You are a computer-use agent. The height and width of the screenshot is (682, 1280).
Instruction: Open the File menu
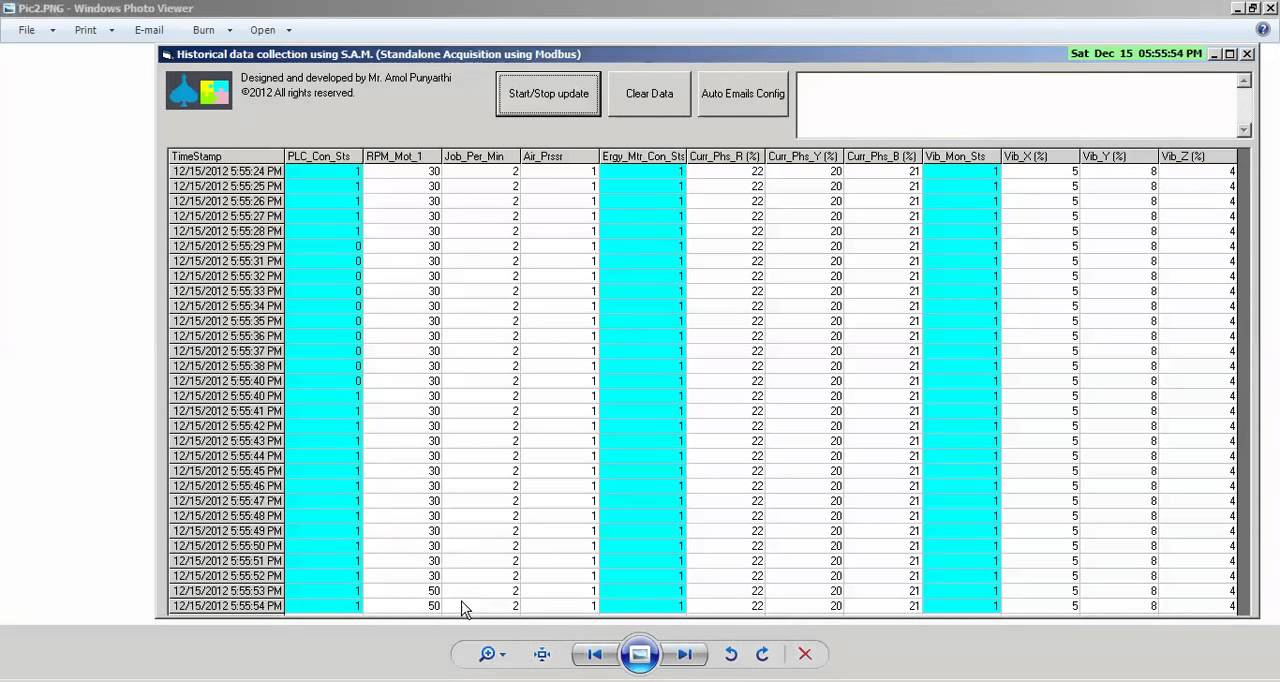27,30
